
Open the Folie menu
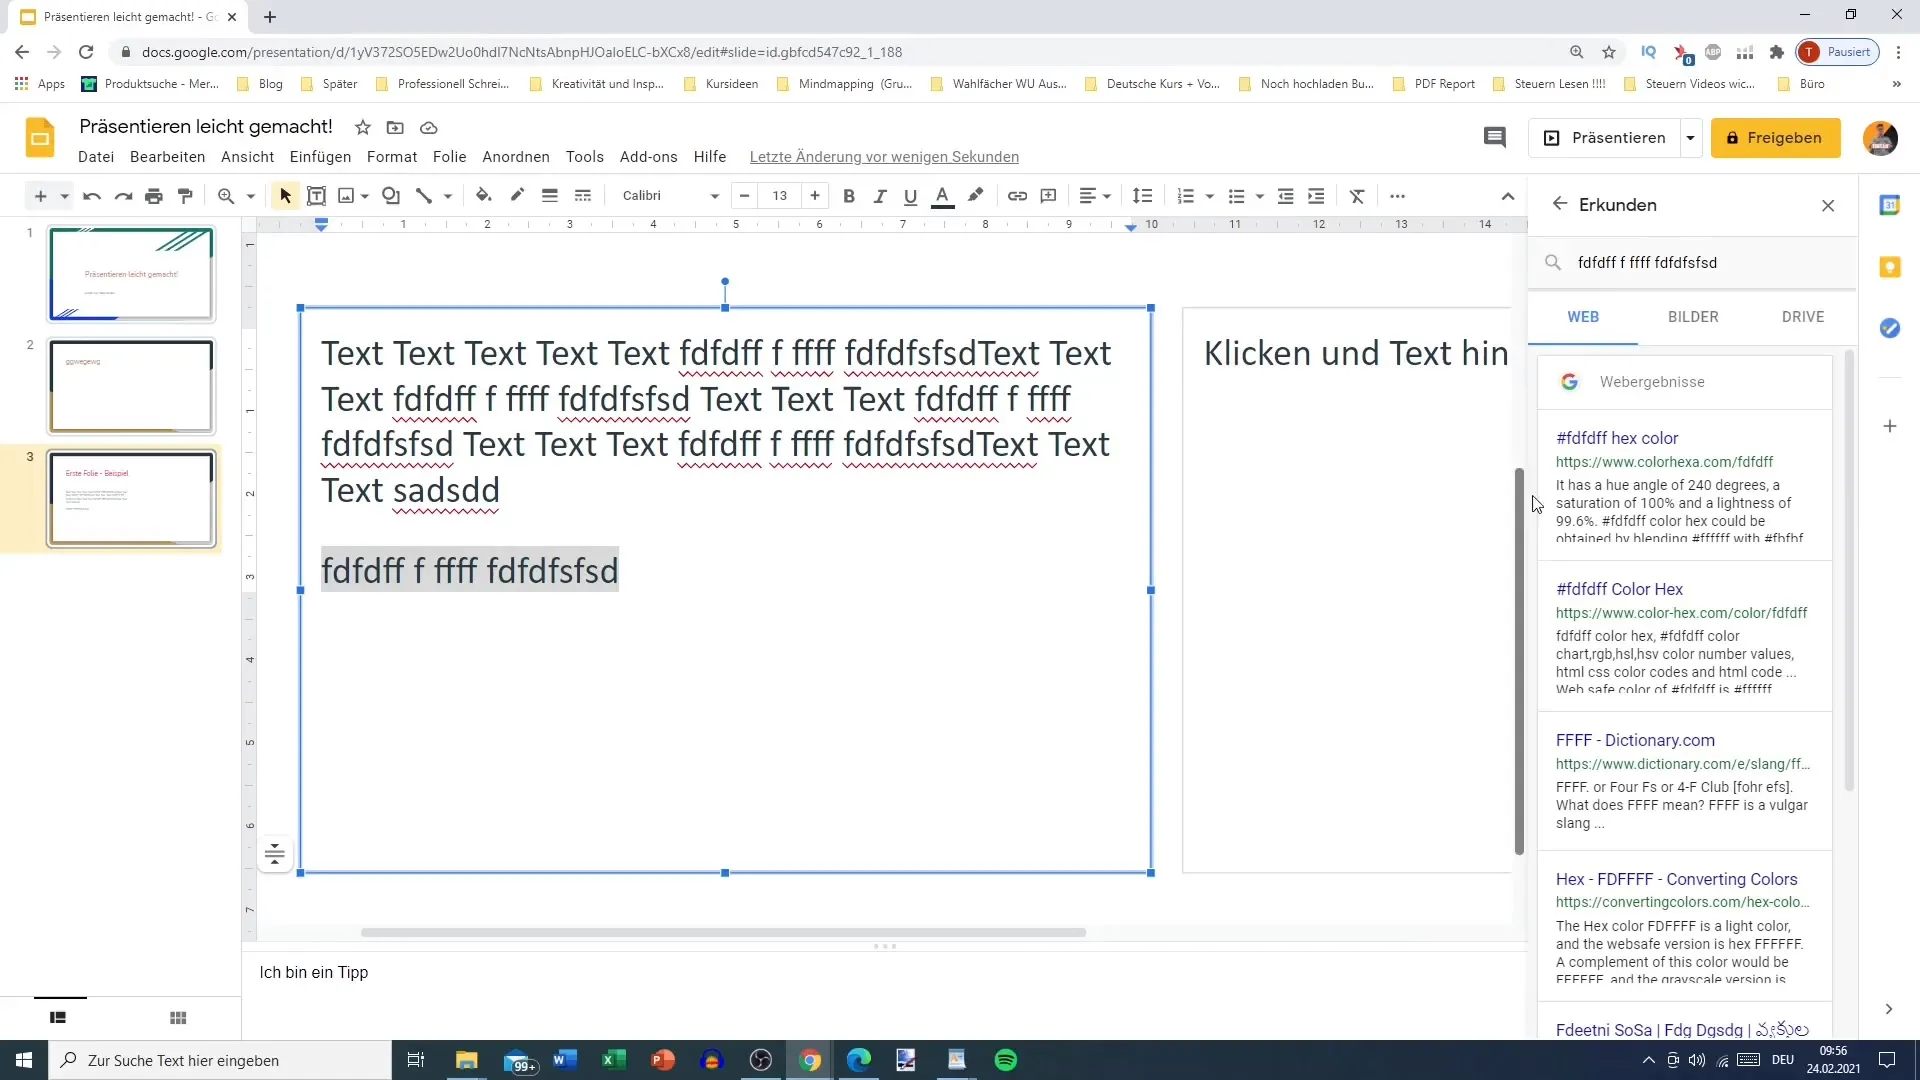(x=449, y=157)
